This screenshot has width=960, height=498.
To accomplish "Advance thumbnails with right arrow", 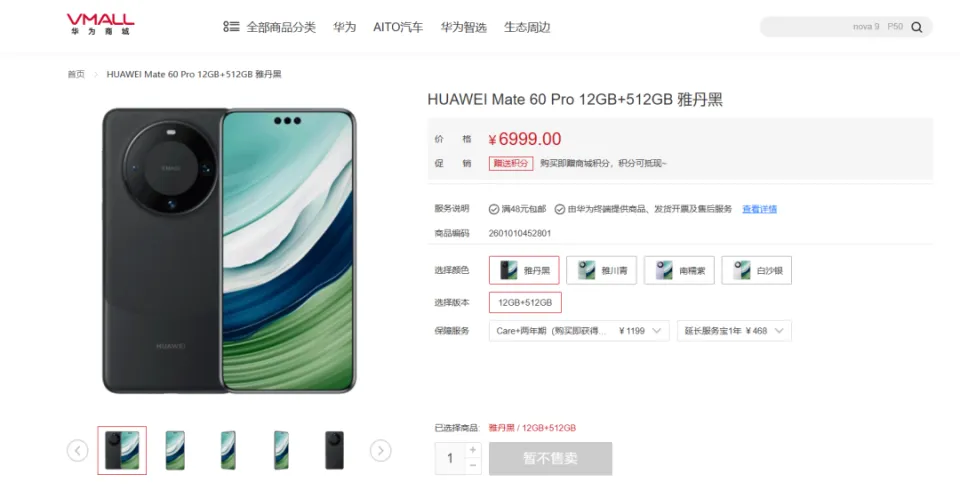I will click(x=380, y=451).
